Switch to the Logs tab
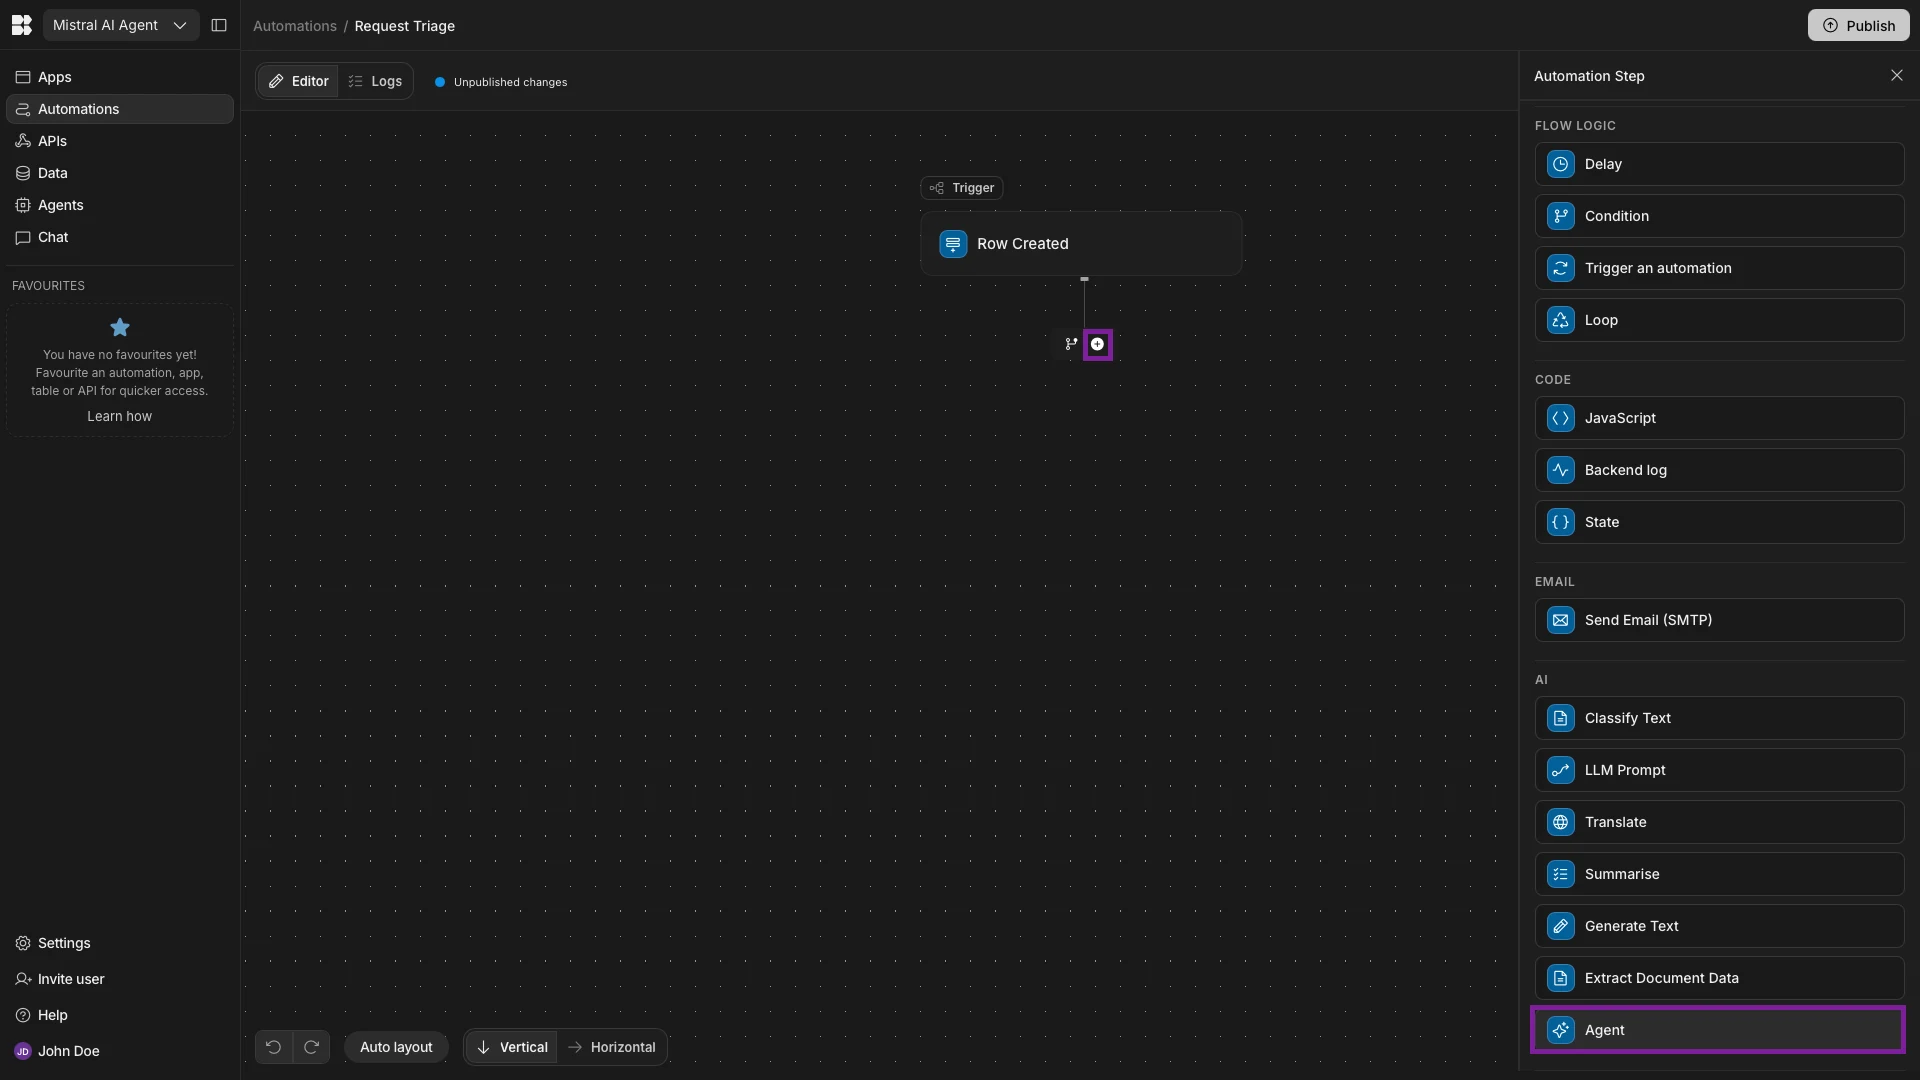This screenshot has width=1920, height=1080. click(376, 81)
